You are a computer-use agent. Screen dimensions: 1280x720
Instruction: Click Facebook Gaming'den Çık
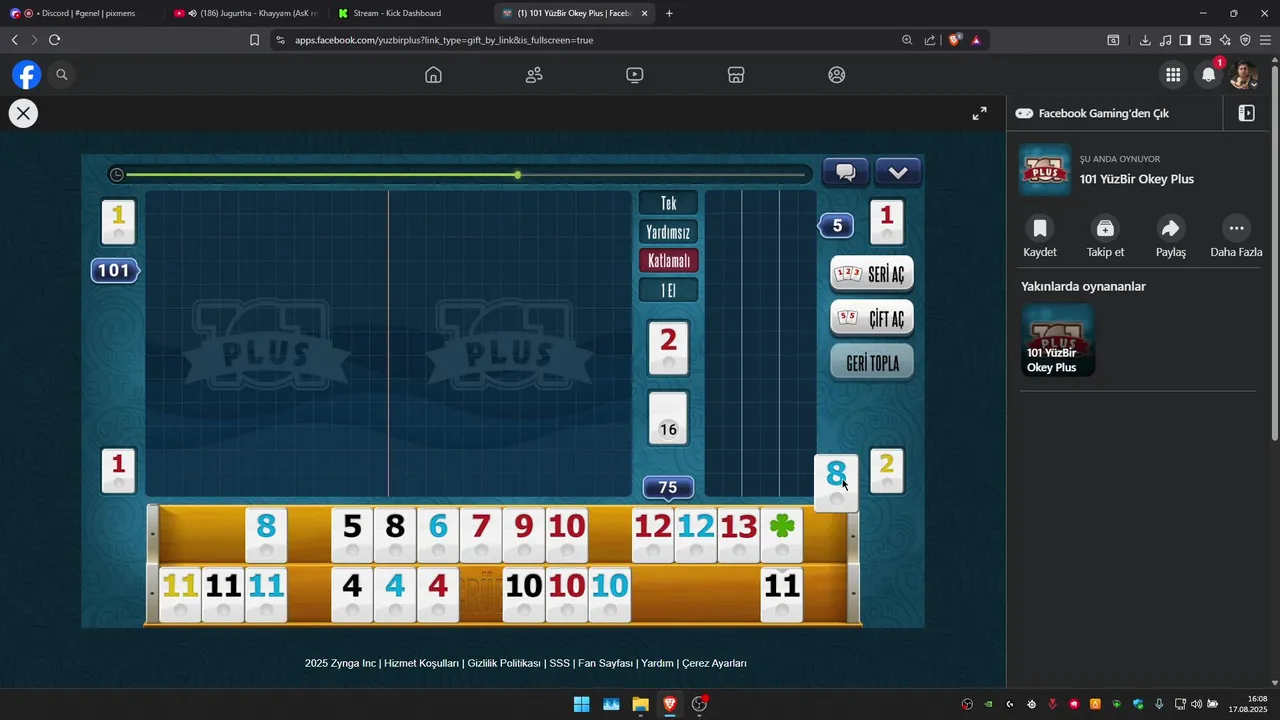point(1104,113)
